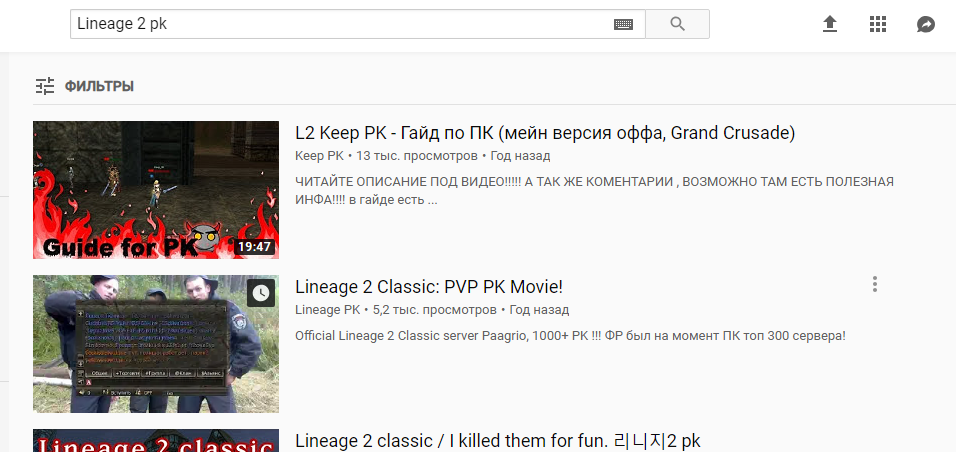Visit the Lineage PK channel
This screenshot has height=452, width=956.
(327, 310)
